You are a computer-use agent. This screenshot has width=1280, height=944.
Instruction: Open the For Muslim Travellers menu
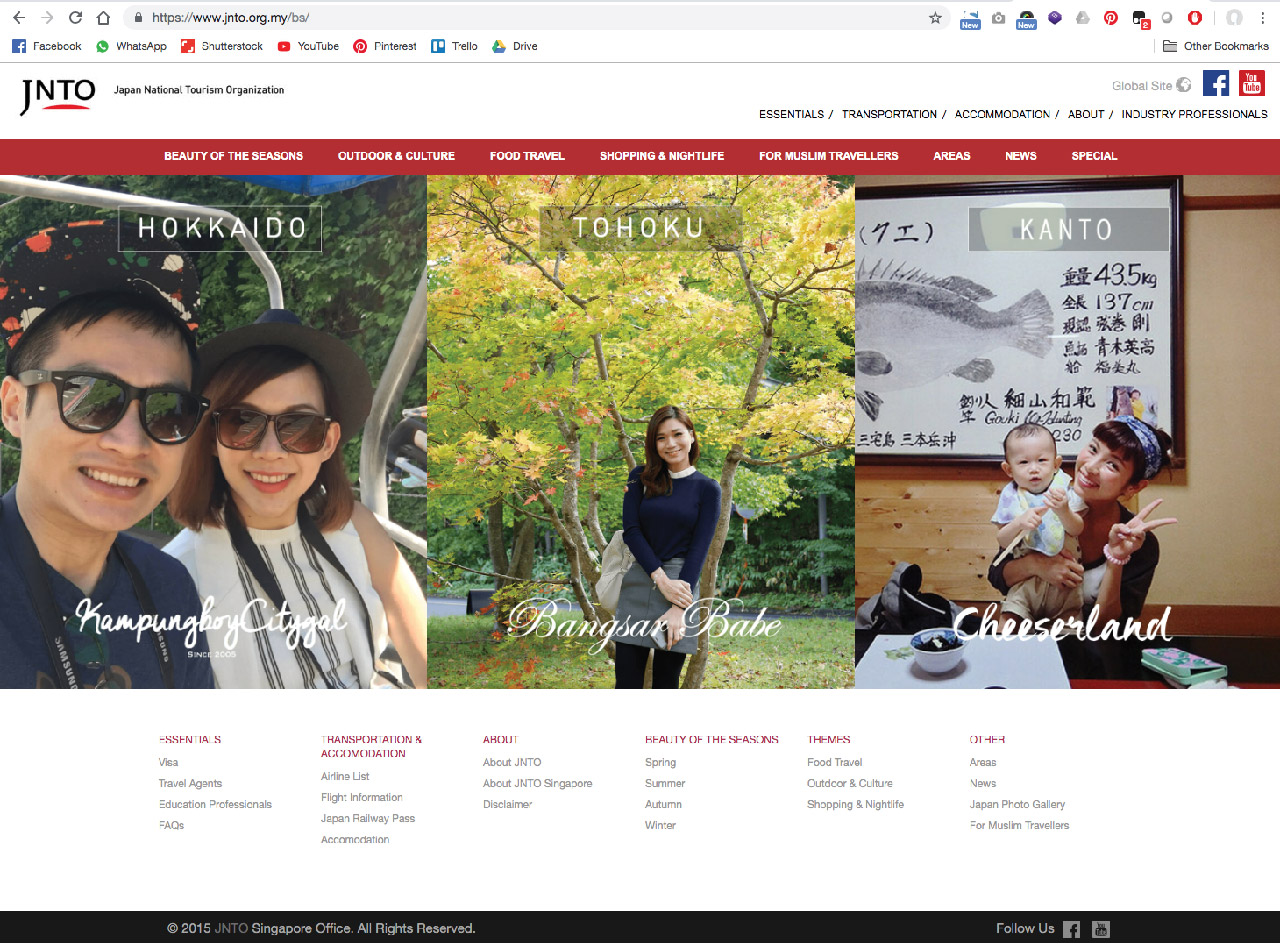point(828,156)
